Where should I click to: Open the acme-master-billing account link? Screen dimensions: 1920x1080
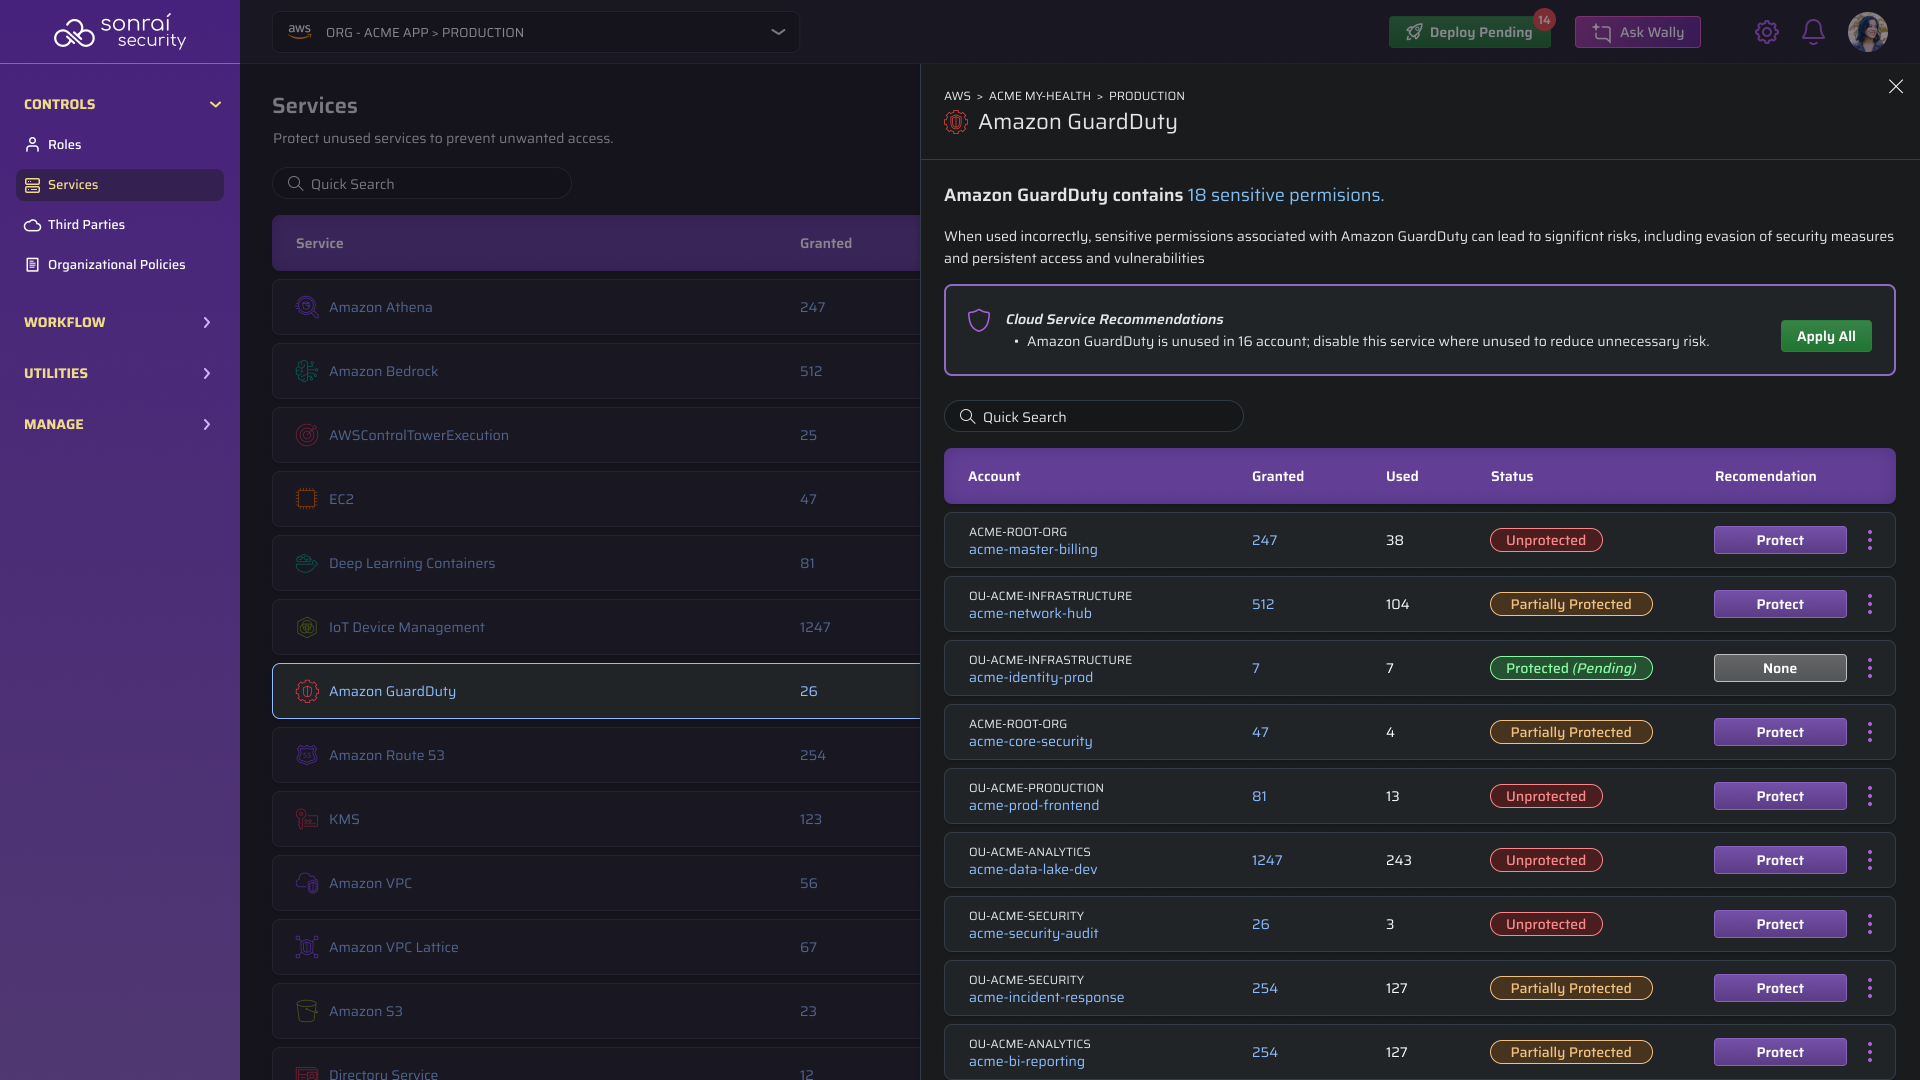coord(1033,550)
